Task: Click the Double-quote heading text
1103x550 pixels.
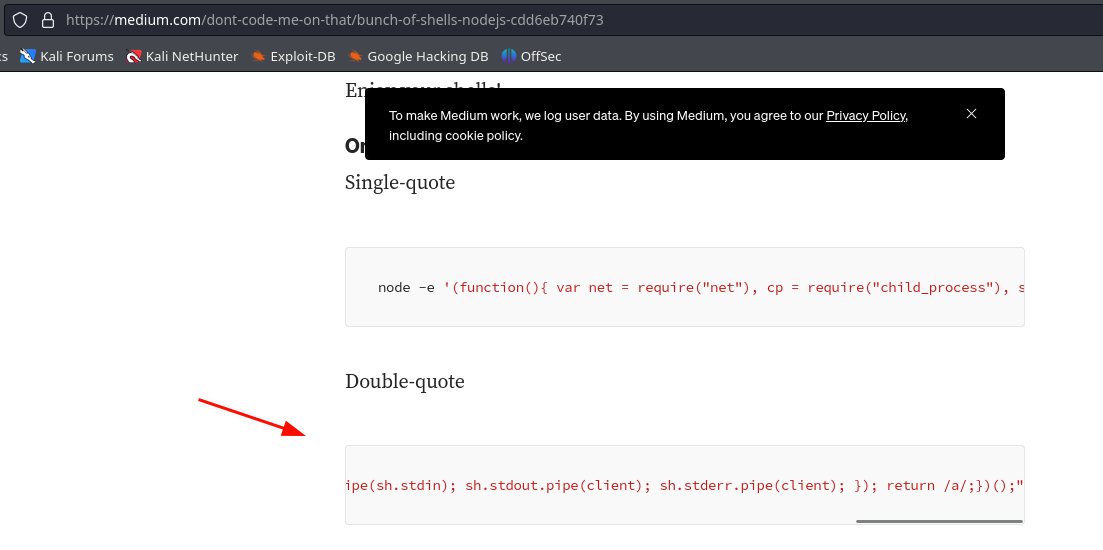Action: pos(404,382)
